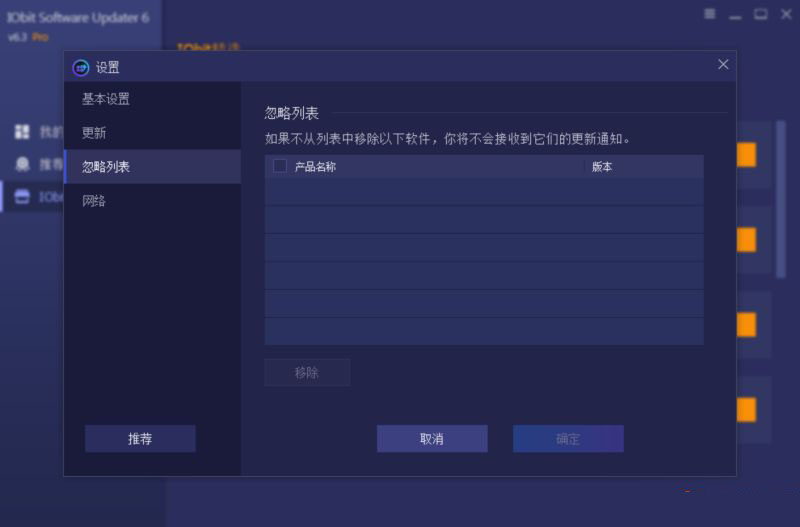Click the badge icon in main sidebar
This screenshot has width=800, height=527.
coord(22,164)
